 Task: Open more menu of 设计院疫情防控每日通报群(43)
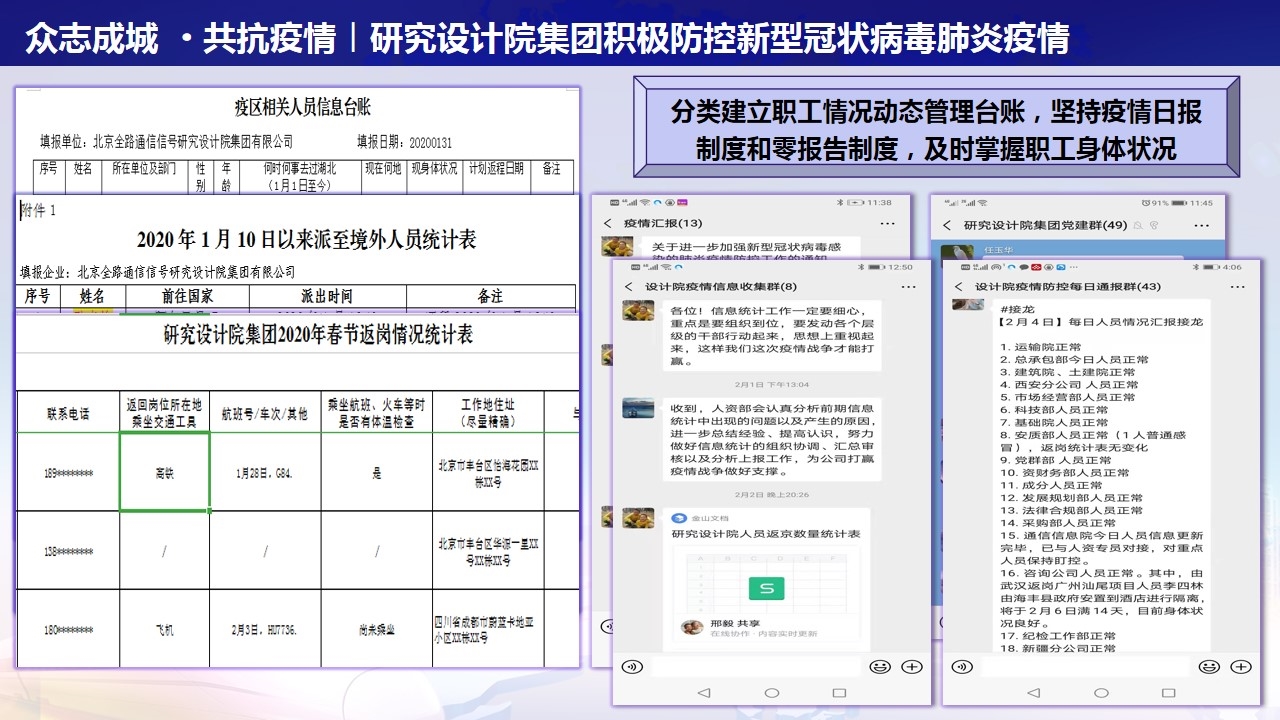[x=1238, y=286]
